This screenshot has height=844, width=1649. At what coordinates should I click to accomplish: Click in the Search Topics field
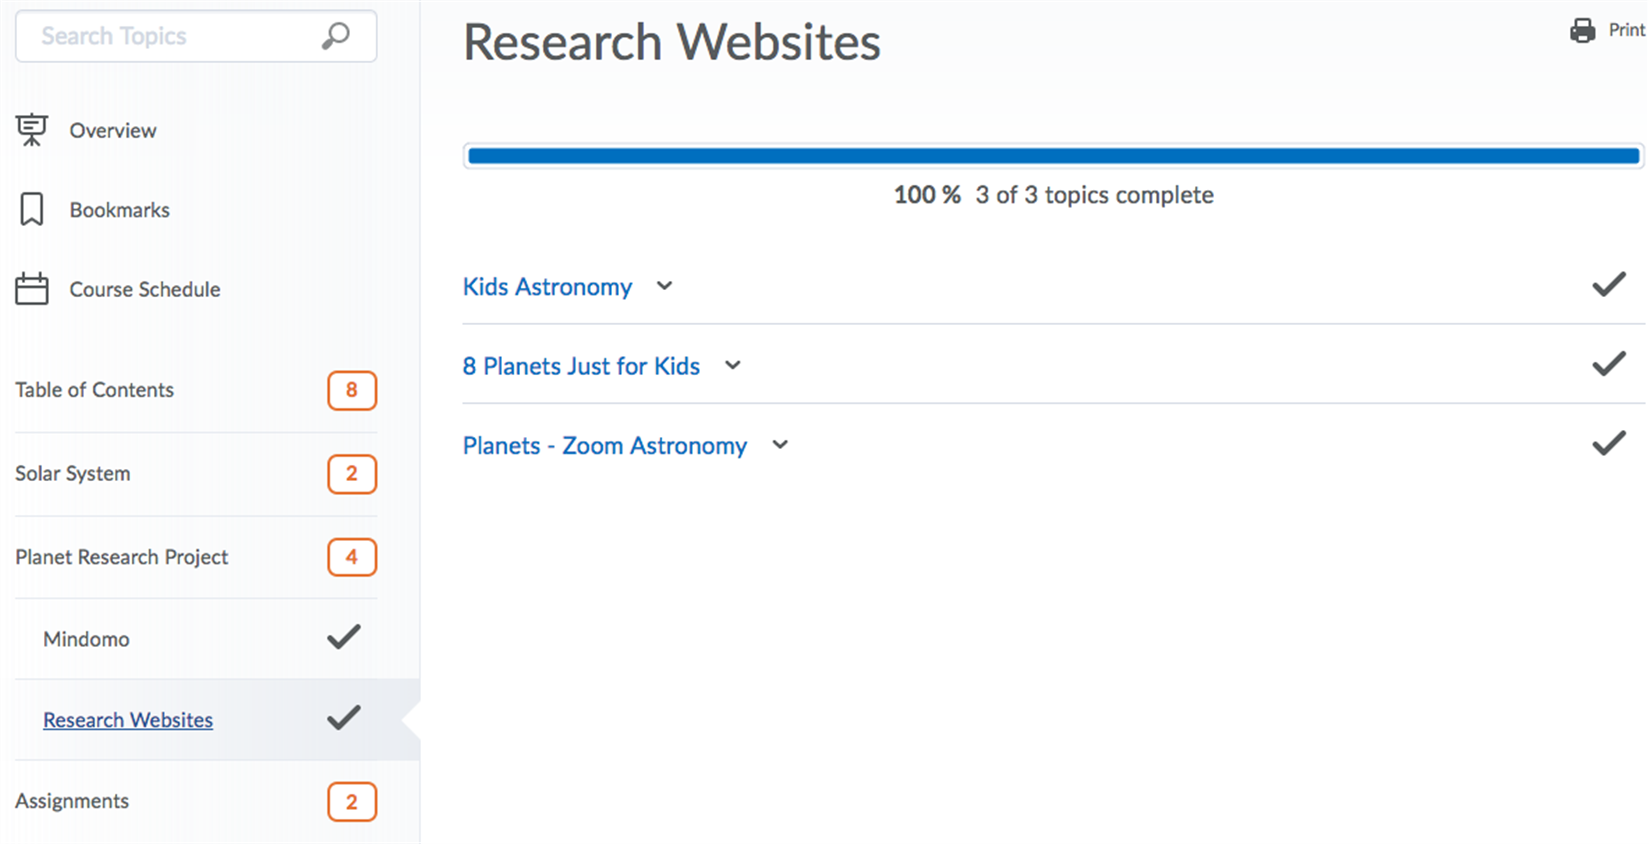point(196,36)
